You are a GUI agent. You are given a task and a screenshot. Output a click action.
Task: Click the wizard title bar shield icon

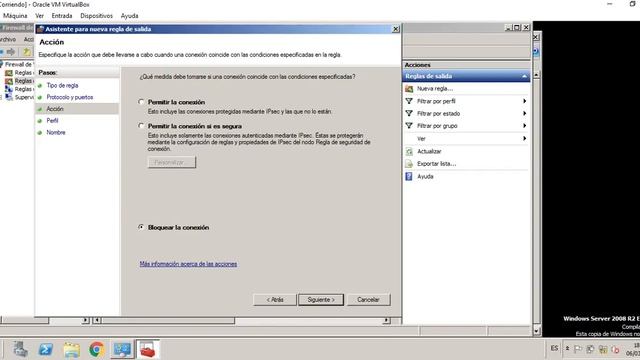click(x=40, y=29)
